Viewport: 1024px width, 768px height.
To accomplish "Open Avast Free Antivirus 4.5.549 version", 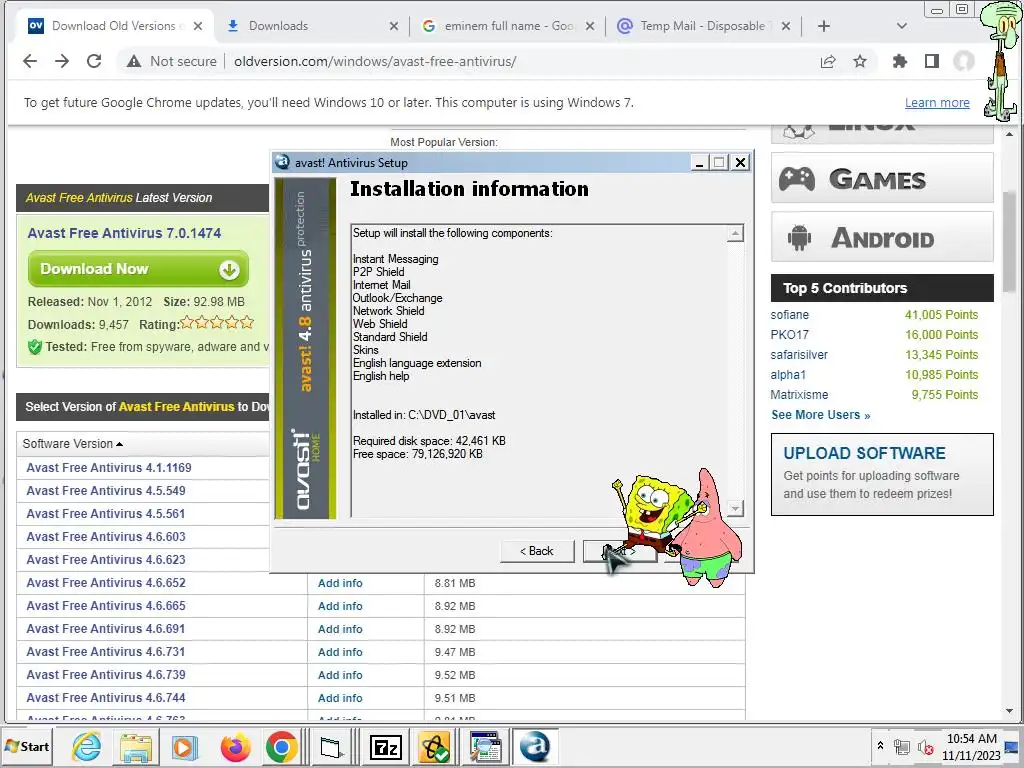I will pos(106,490).
